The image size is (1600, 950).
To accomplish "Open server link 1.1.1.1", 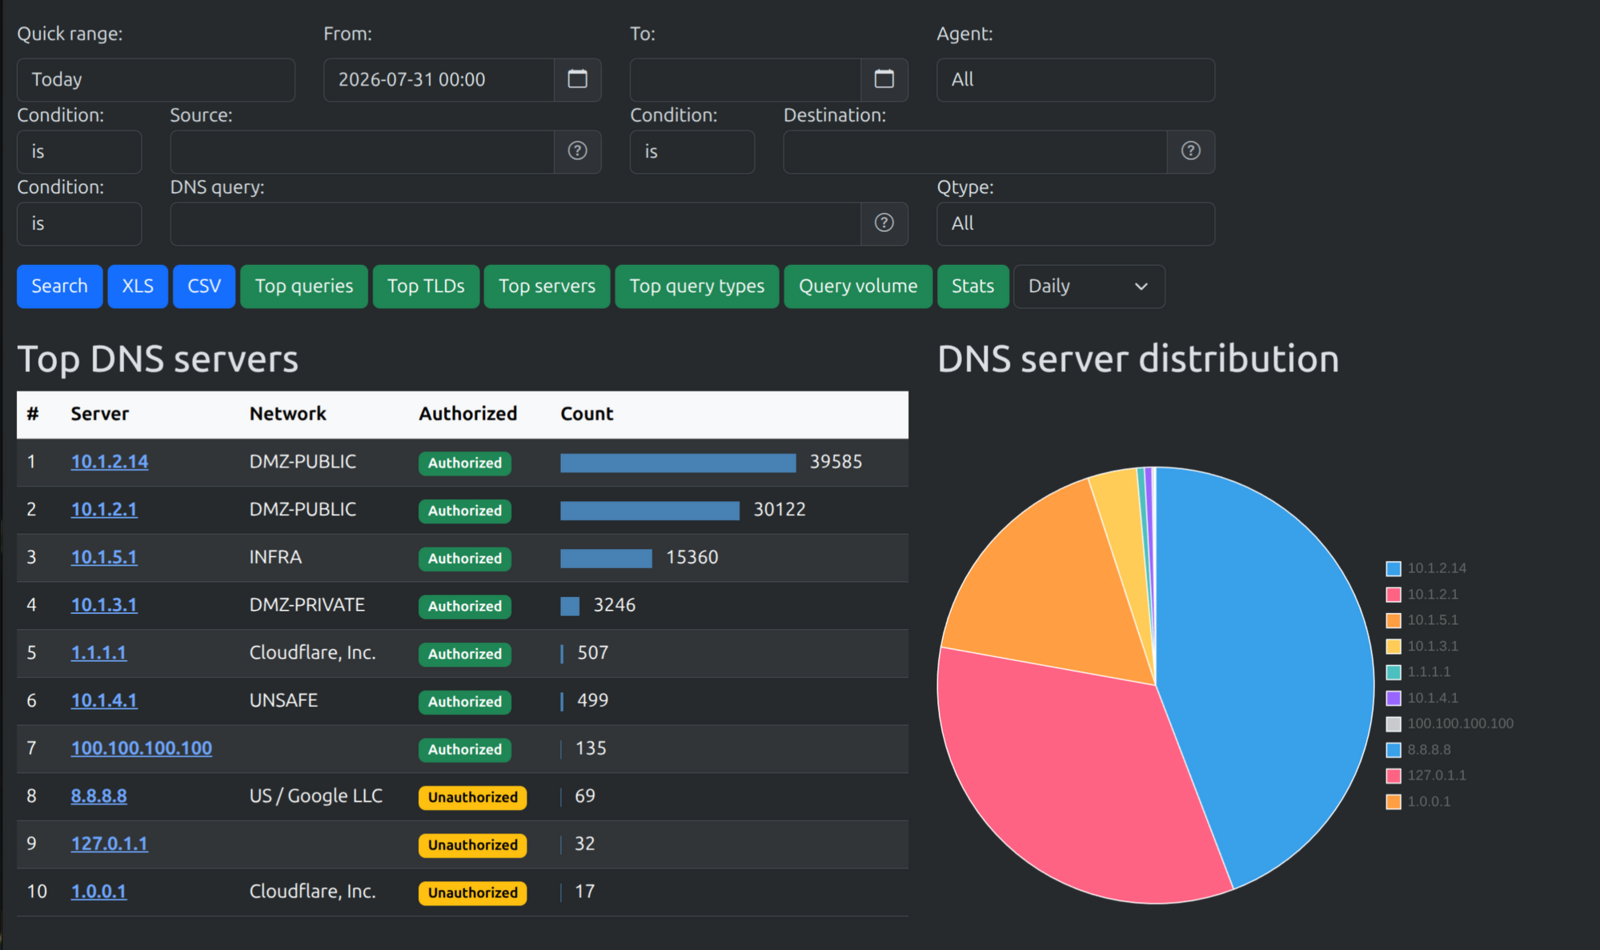I will click(99, 653).
